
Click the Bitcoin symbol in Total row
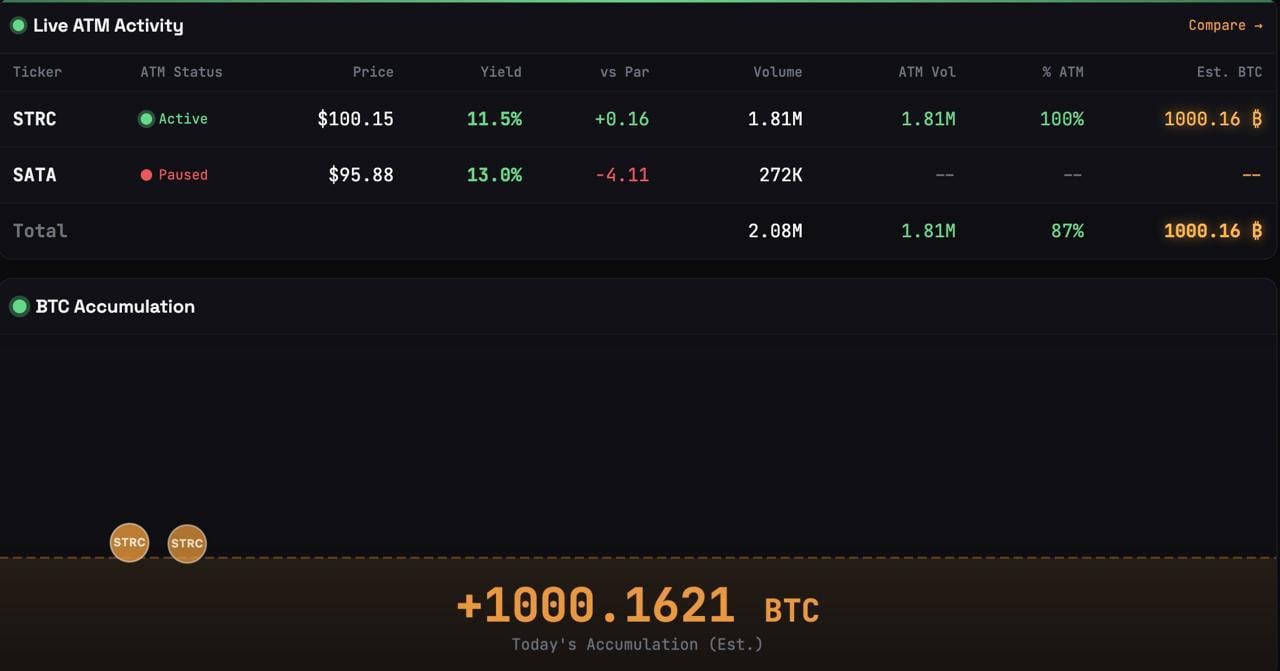click(1257, 231)
